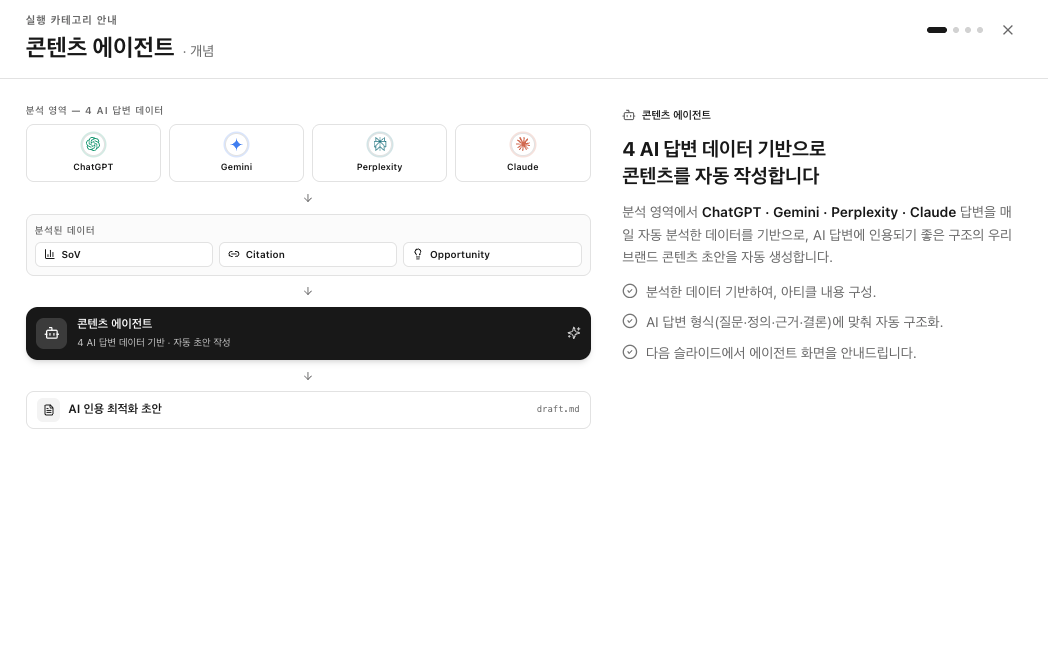Close the guide with the X button
This screenshot has width=1048, height=653.
[x=1008, y=30]
